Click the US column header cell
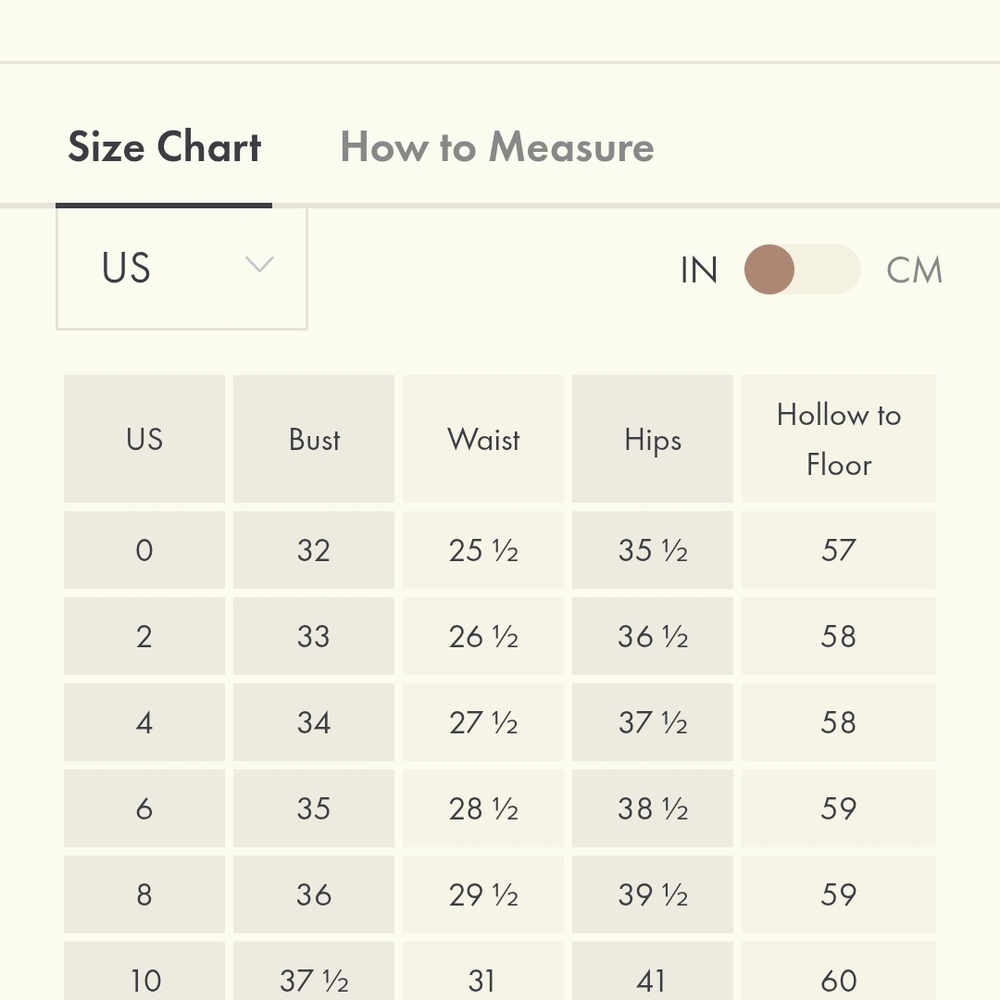The image size is (1000, 1000). [x=144, y=439]
